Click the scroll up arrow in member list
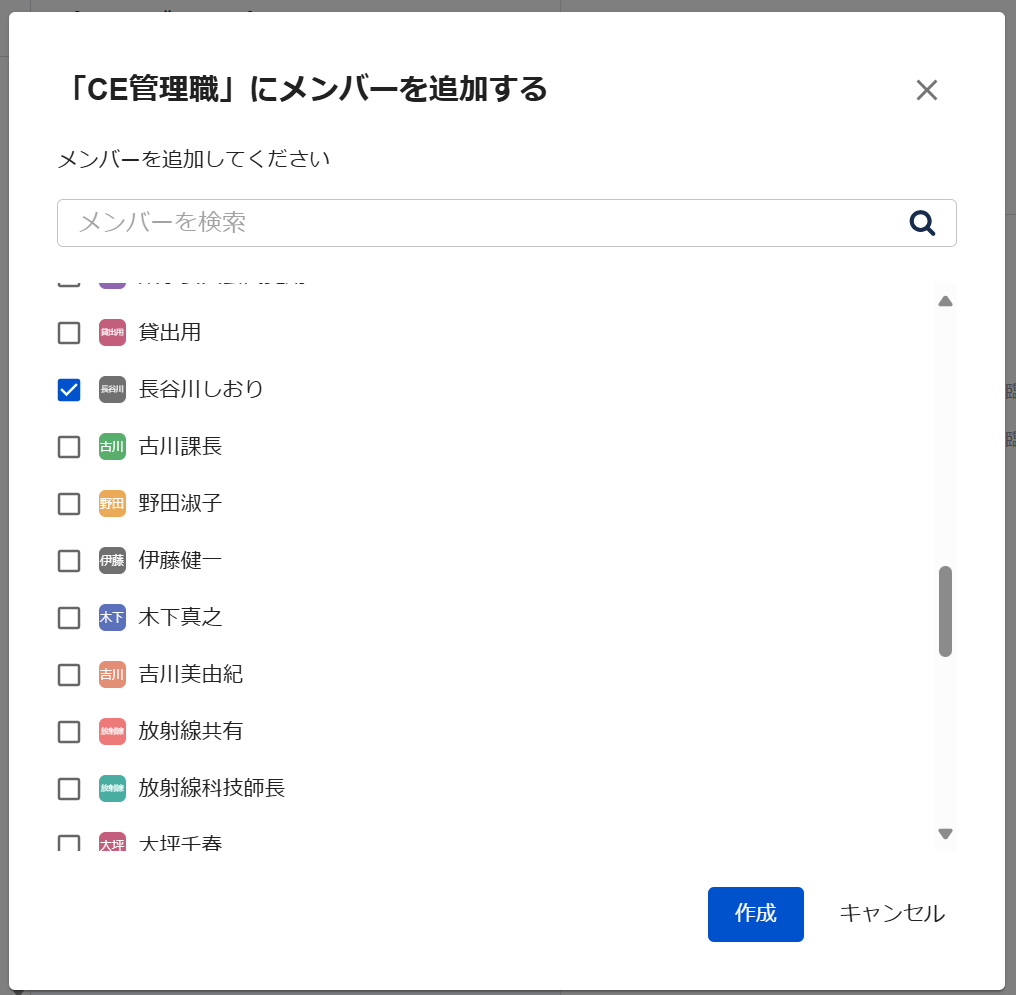 point(945,301)
